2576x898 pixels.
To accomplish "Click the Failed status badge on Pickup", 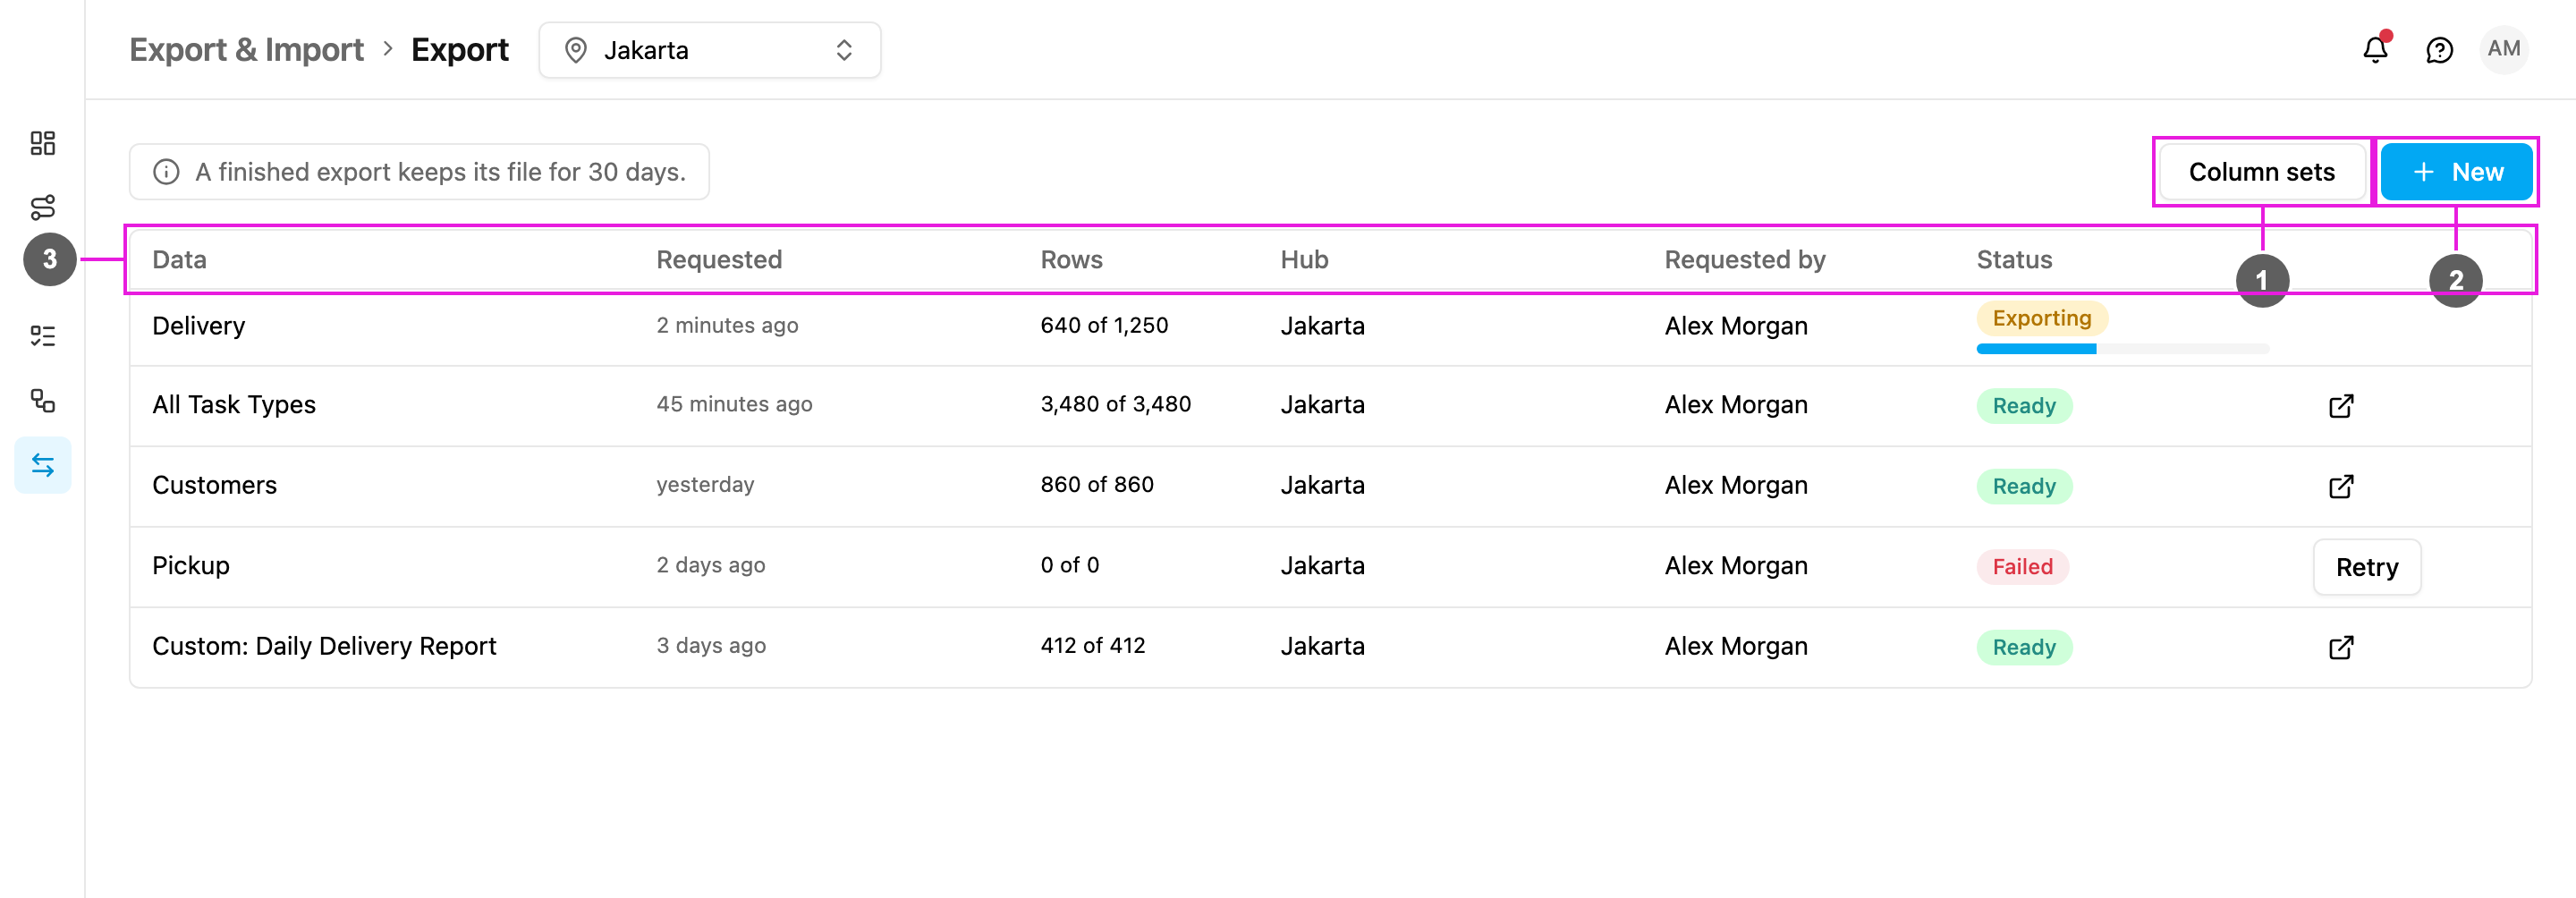I will (x=2022, y=567).
